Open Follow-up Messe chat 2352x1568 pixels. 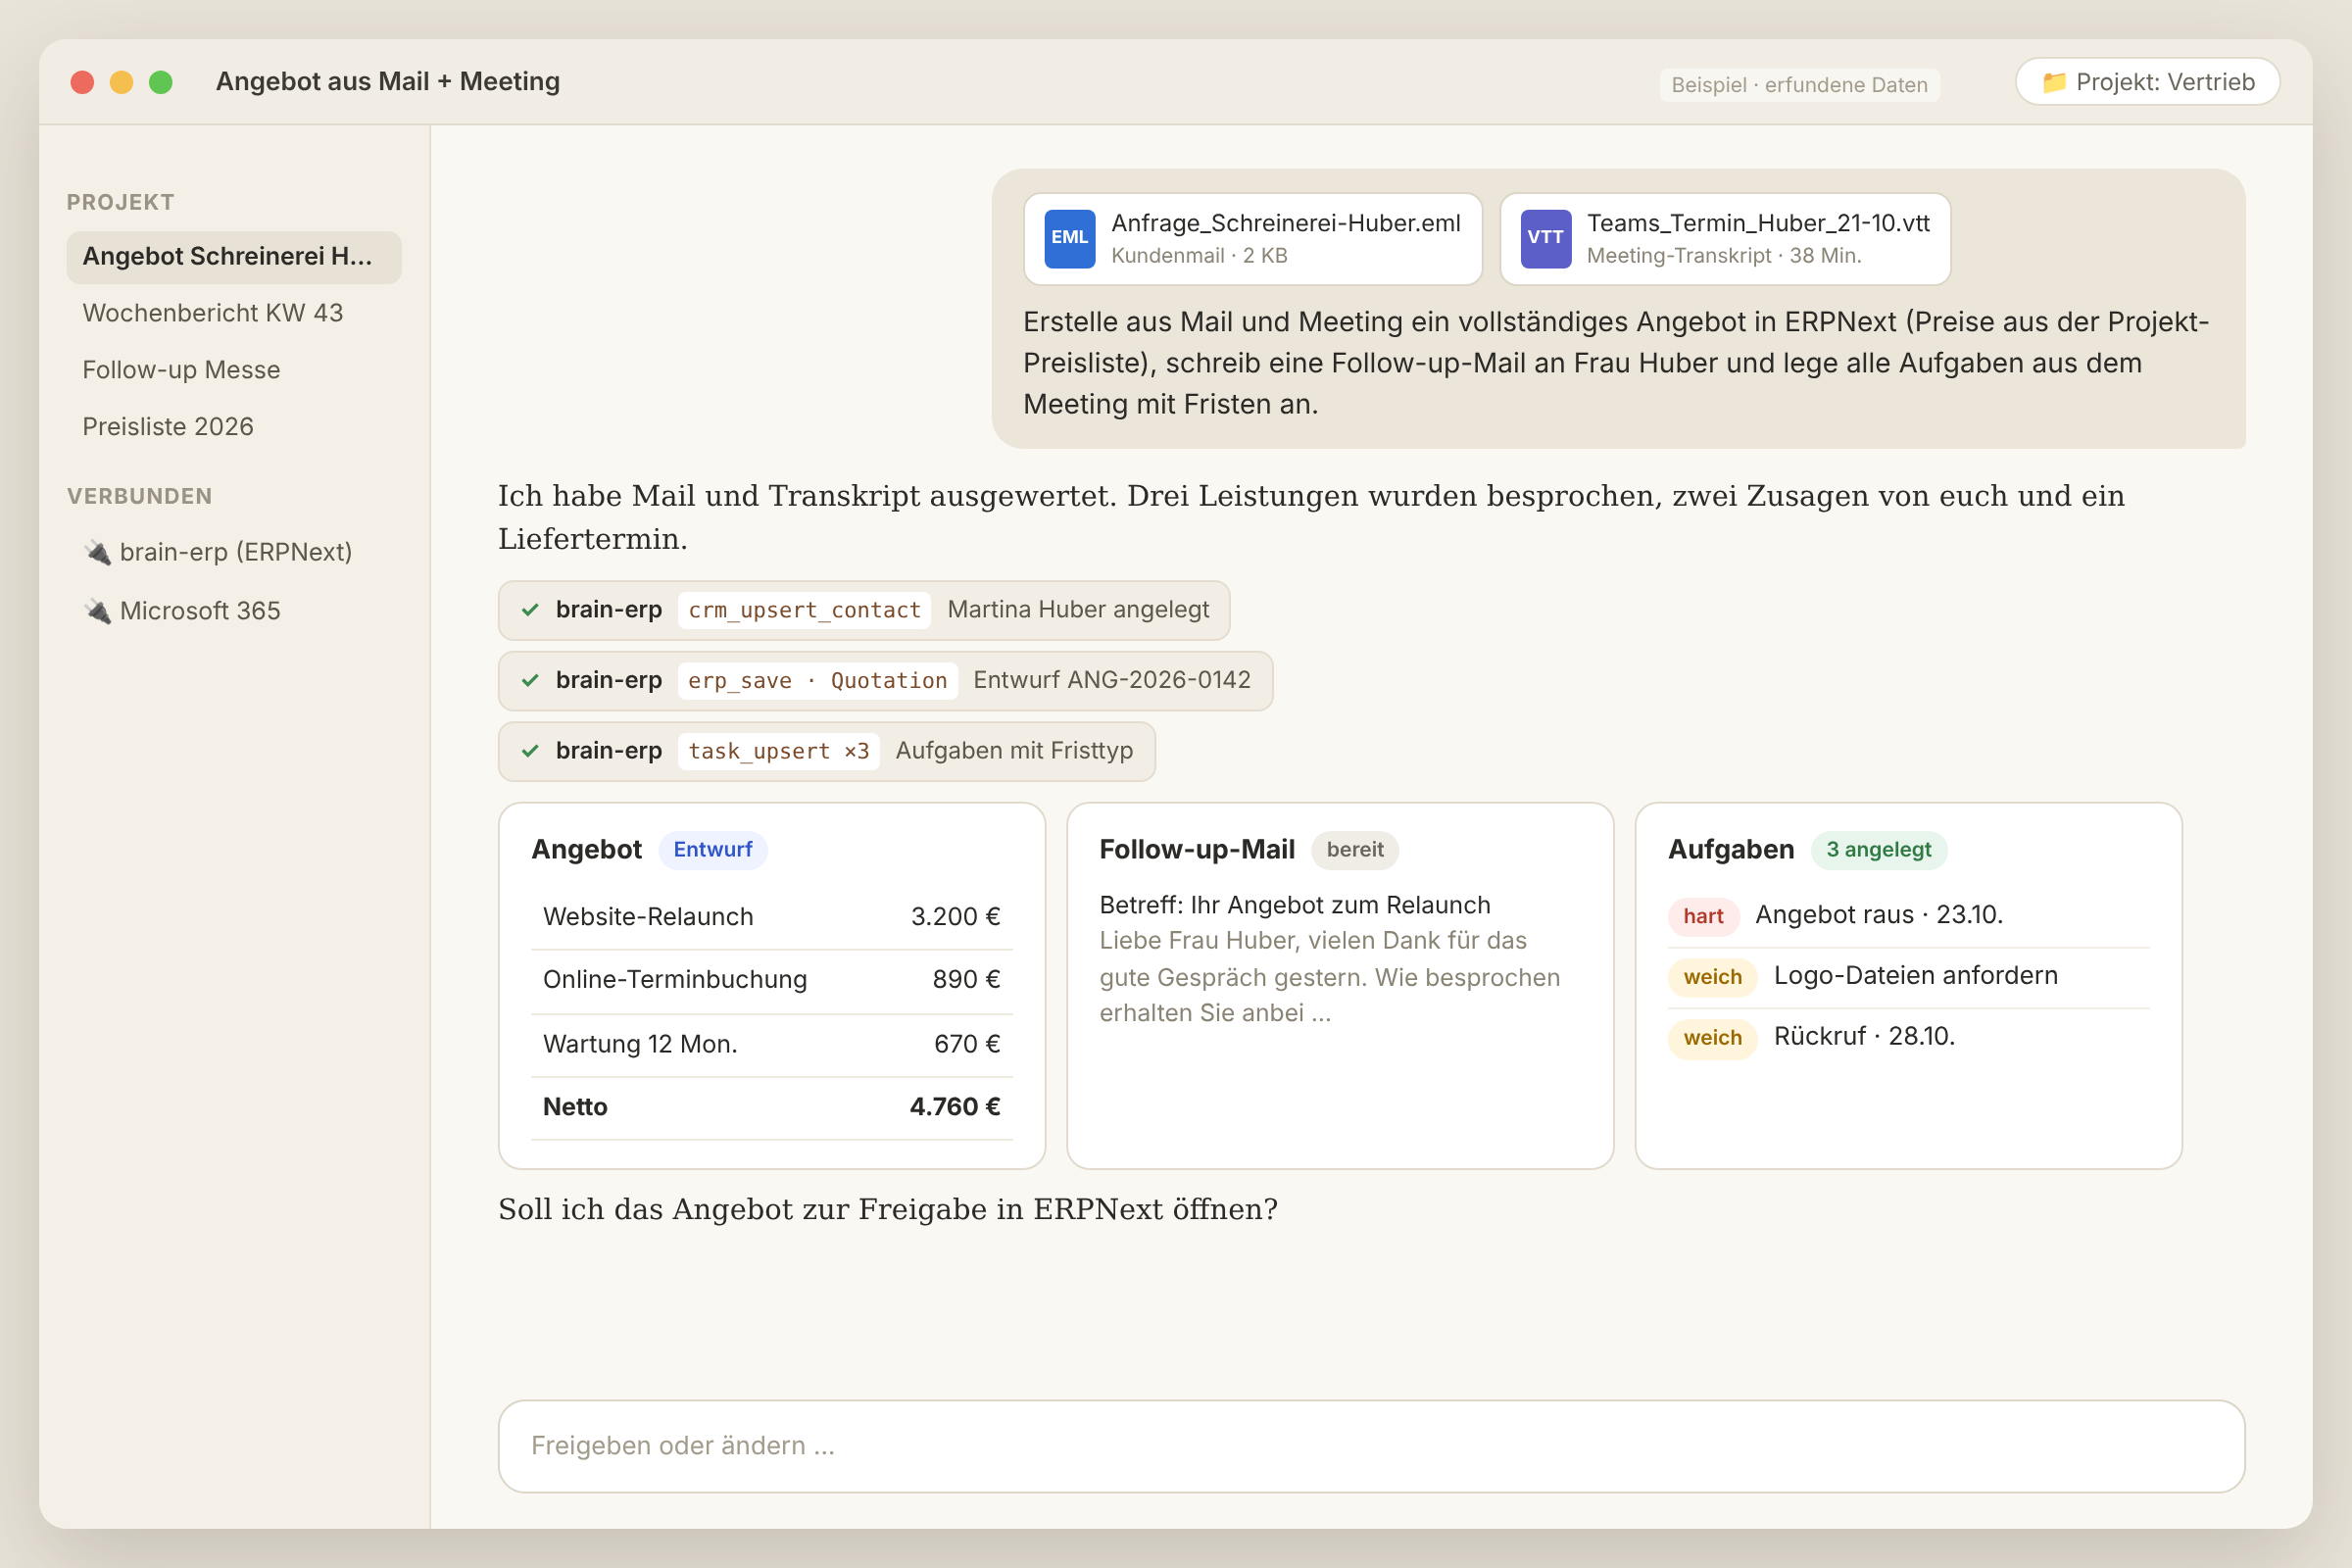coord(234,370)
